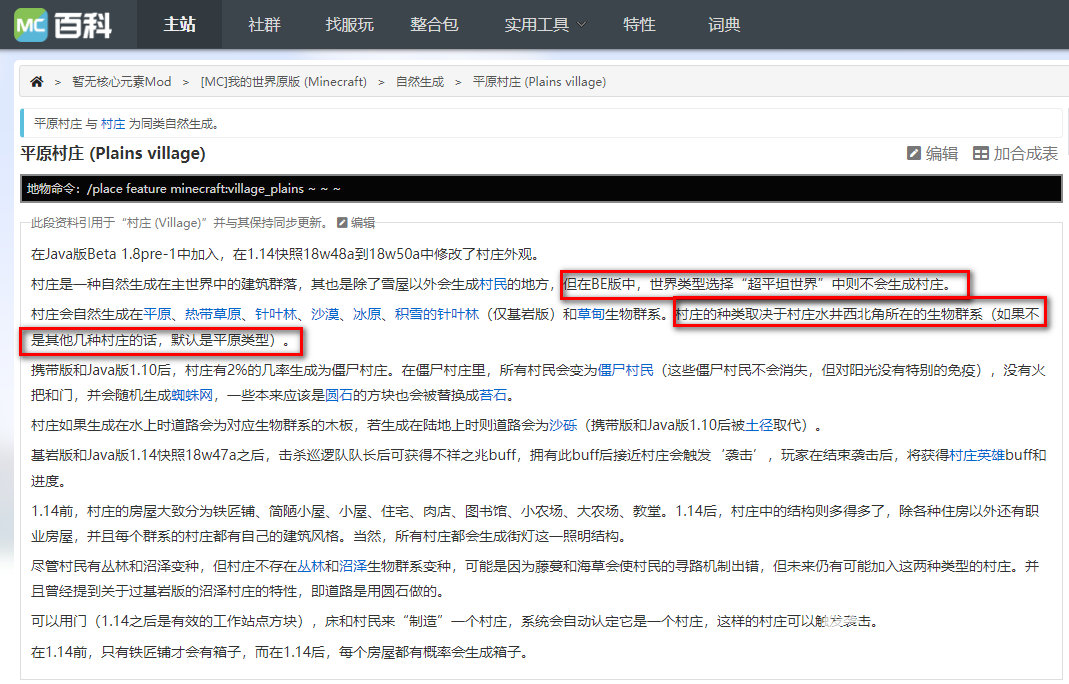The height and width of the screenshot is (684, 1069).
Task: Open the 特性 nav item
Action: click(639, 25)
